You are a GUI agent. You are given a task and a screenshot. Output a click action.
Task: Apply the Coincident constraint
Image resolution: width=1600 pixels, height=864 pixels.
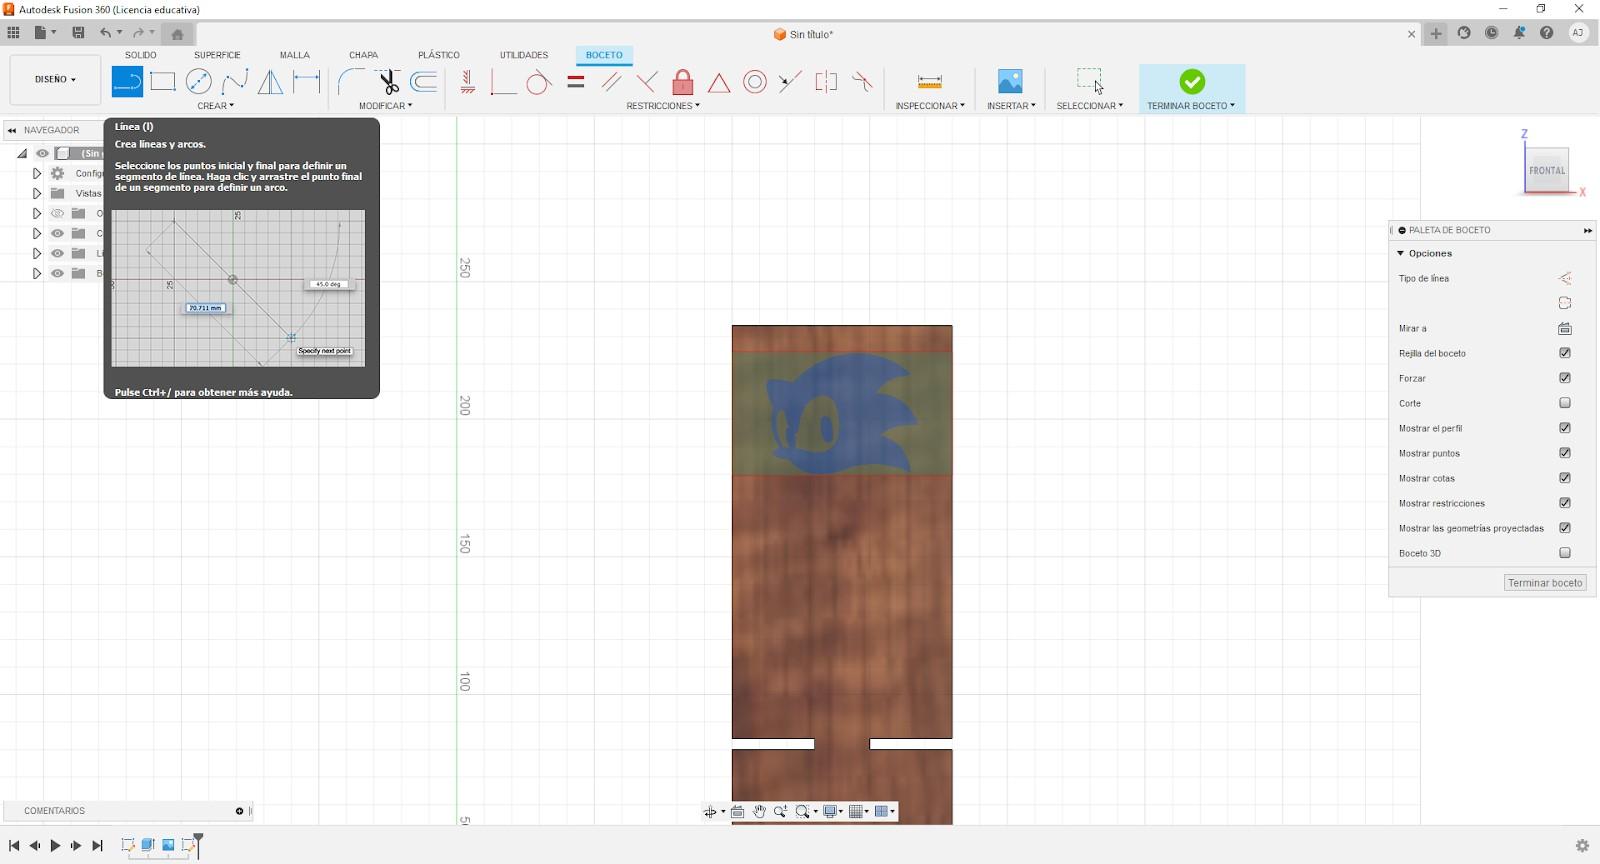503,82
